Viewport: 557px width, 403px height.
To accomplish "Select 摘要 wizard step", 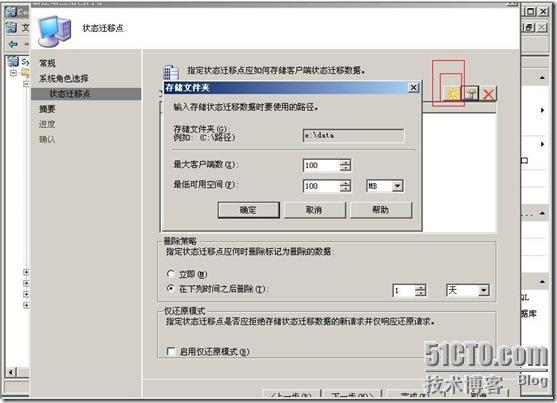I will [x=47, y=109].
